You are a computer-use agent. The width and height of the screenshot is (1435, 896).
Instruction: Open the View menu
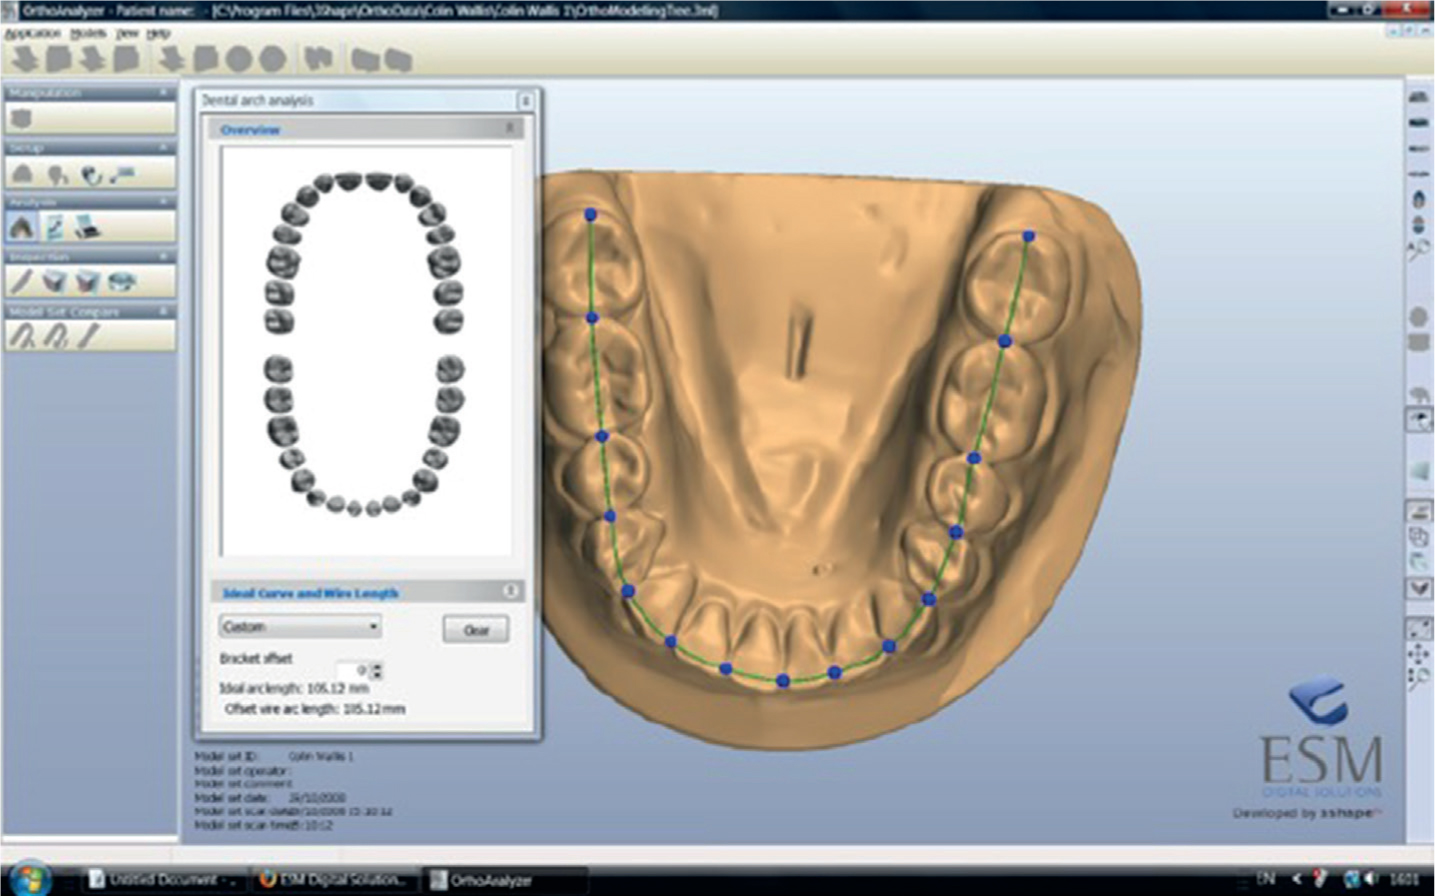point(127,33)
